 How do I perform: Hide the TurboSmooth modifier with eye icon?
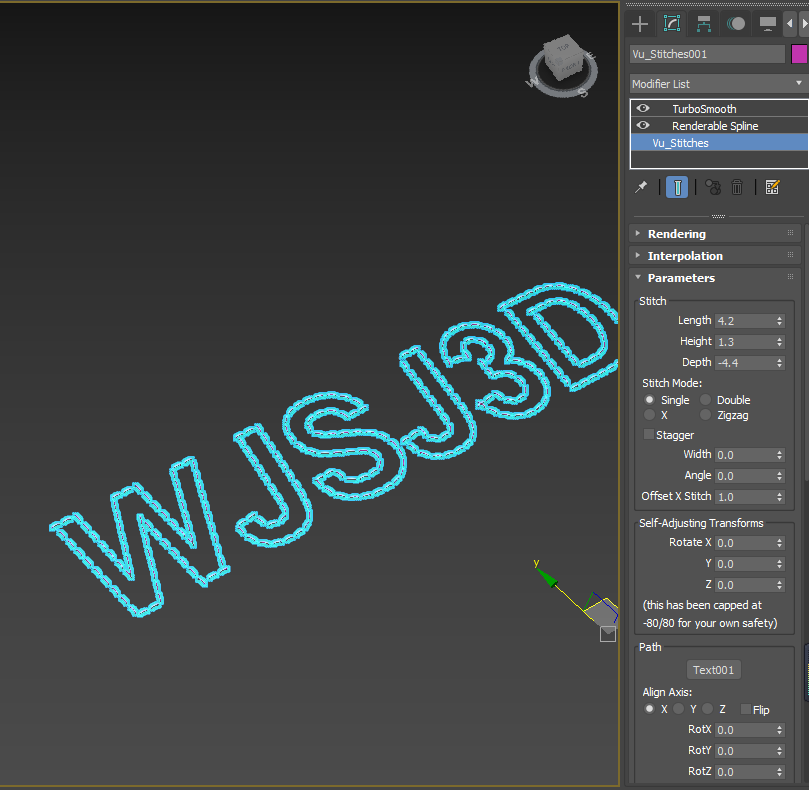coord(643,109)
